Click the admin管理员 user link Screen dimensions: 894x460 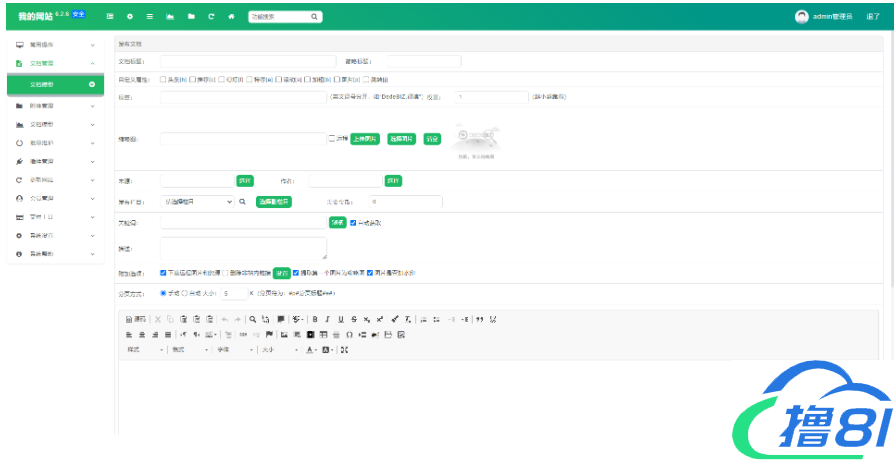coord(831,17)
